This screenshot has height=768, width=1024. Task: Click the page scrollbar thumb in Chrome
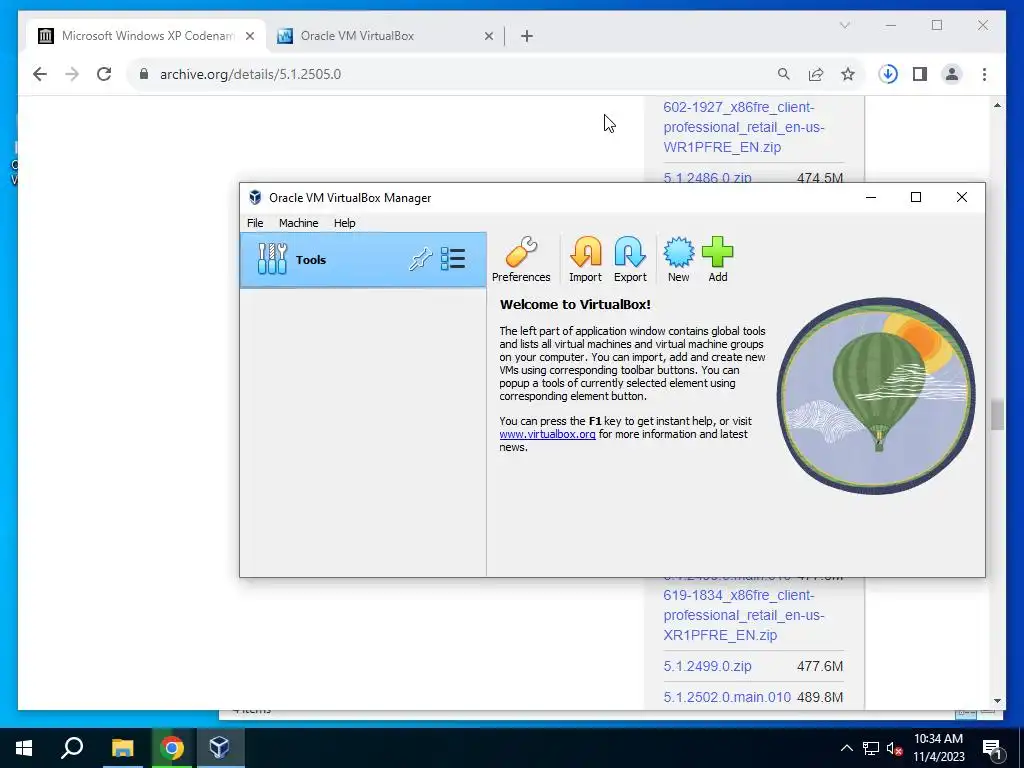(x=997, y=415)
